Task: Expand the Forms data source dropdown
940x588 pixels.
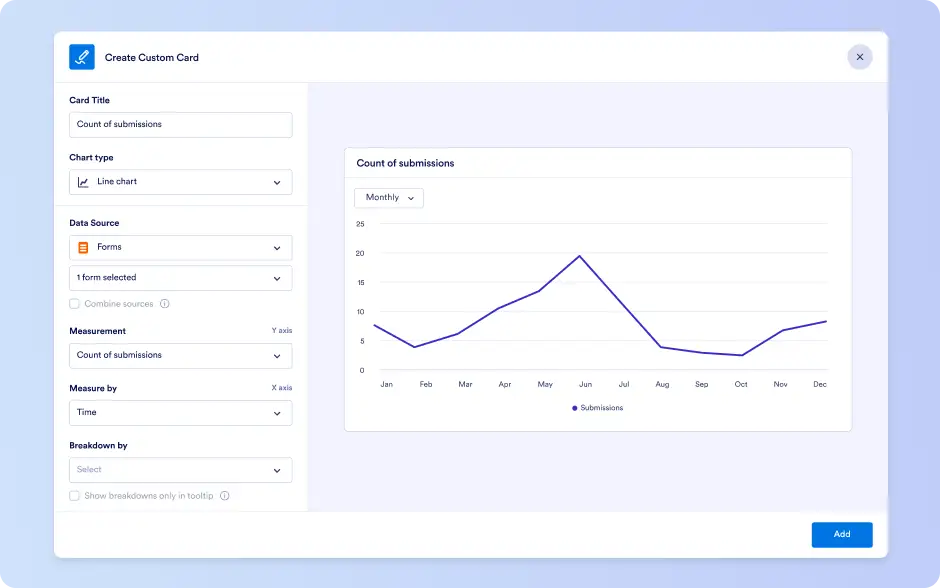Action: click(180, 248)
